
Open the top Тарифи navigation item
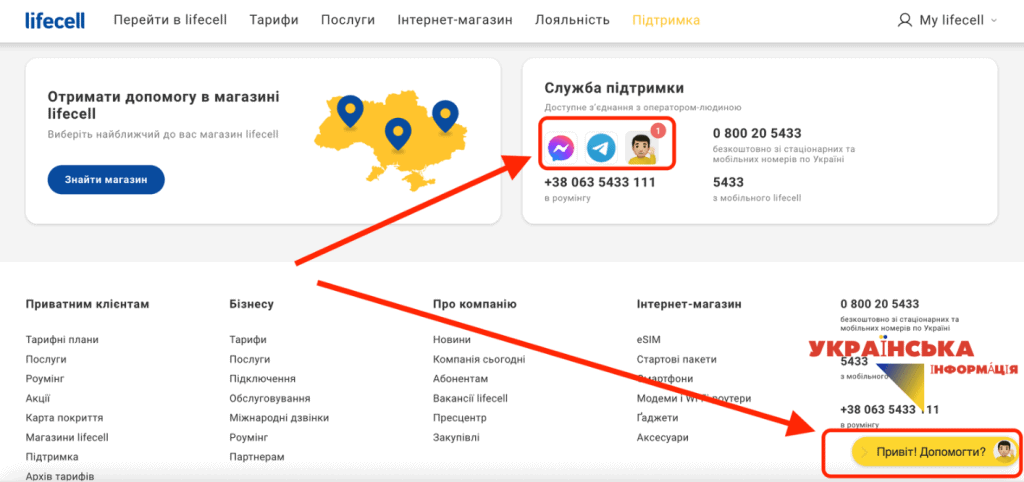click(274, 20)
